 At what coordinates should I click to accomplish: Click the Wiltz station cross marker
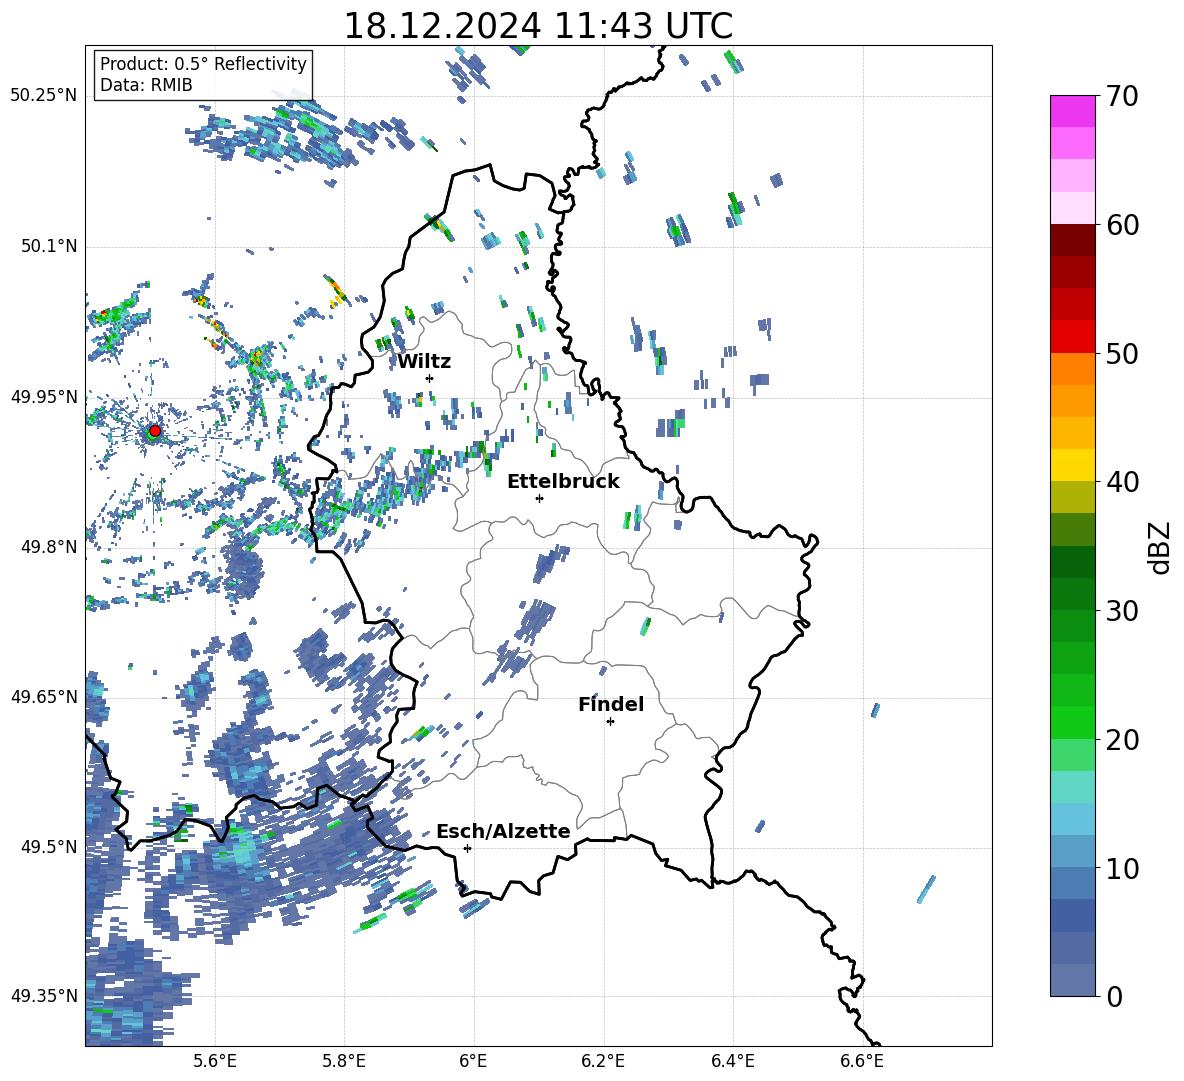[430, 378]
